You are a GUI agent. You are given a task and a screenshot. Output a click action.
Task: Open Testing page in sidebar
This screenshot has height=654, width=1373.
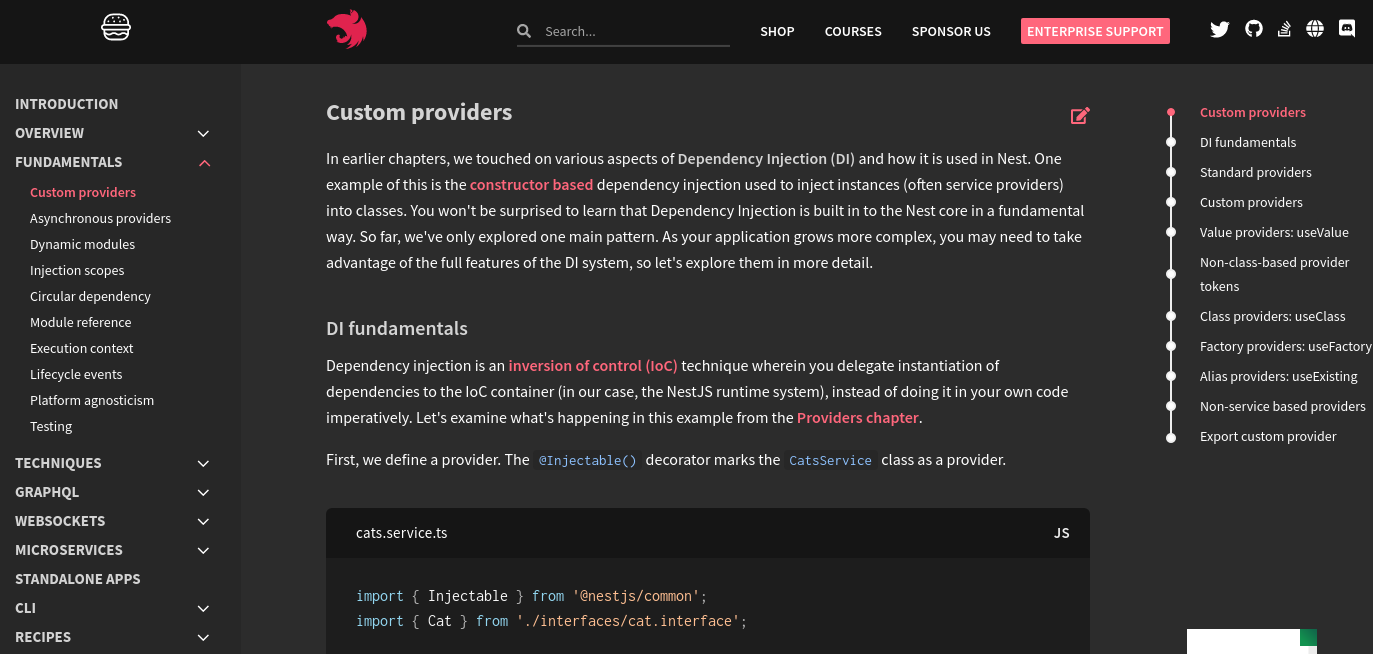click(51, 426)
